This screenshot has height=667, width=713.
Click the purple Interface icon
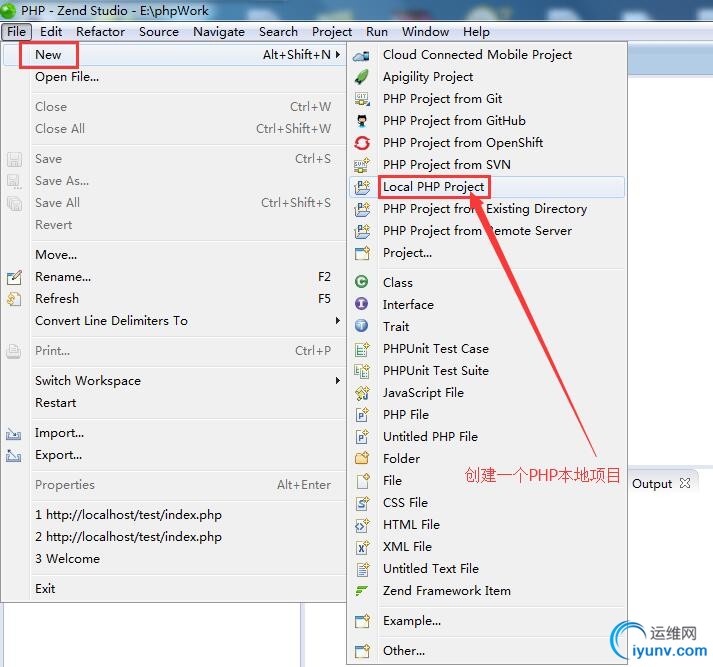(x=362, y=304)
